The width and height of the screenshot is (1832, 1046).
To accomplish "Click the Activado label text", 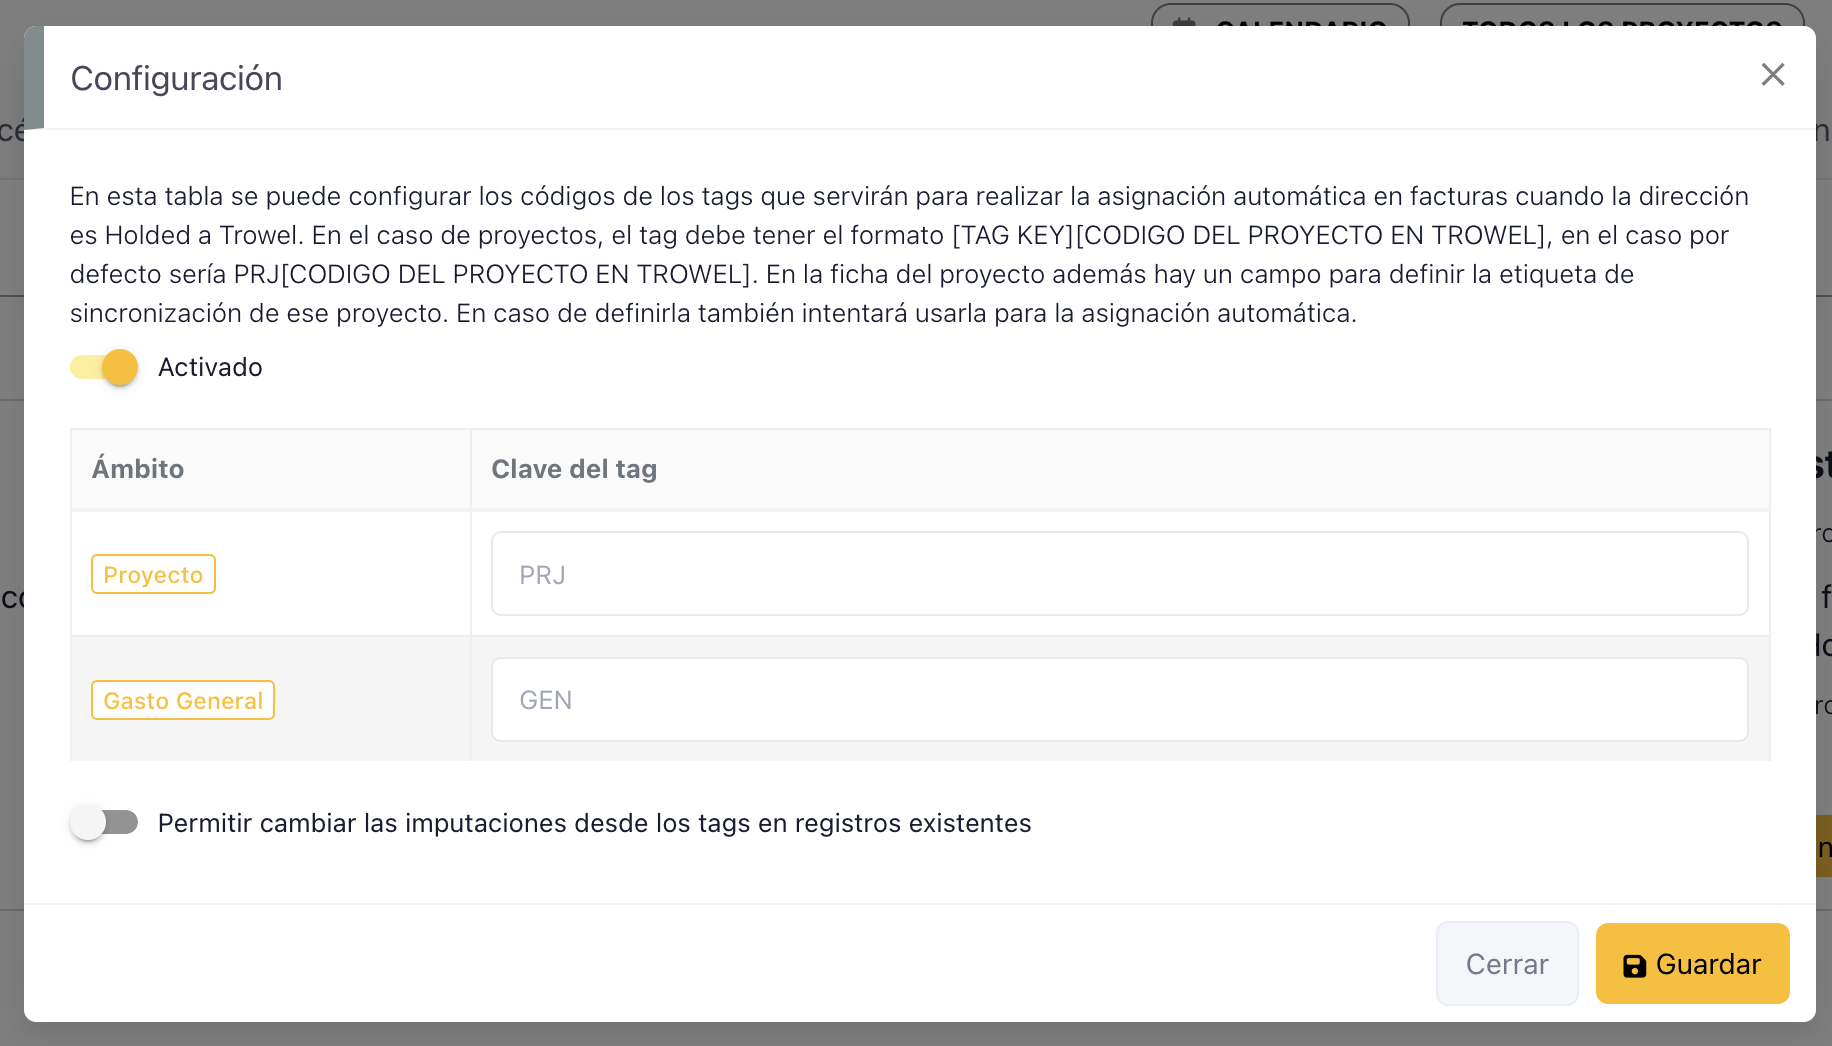I will click(210, 367).
